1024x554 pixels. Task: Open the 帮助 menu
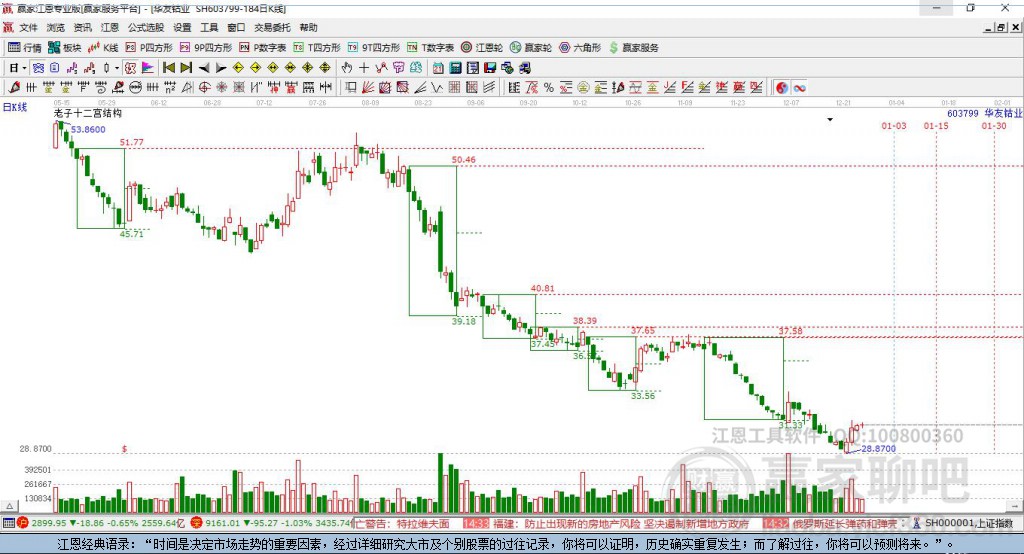[x=308, y=27]
